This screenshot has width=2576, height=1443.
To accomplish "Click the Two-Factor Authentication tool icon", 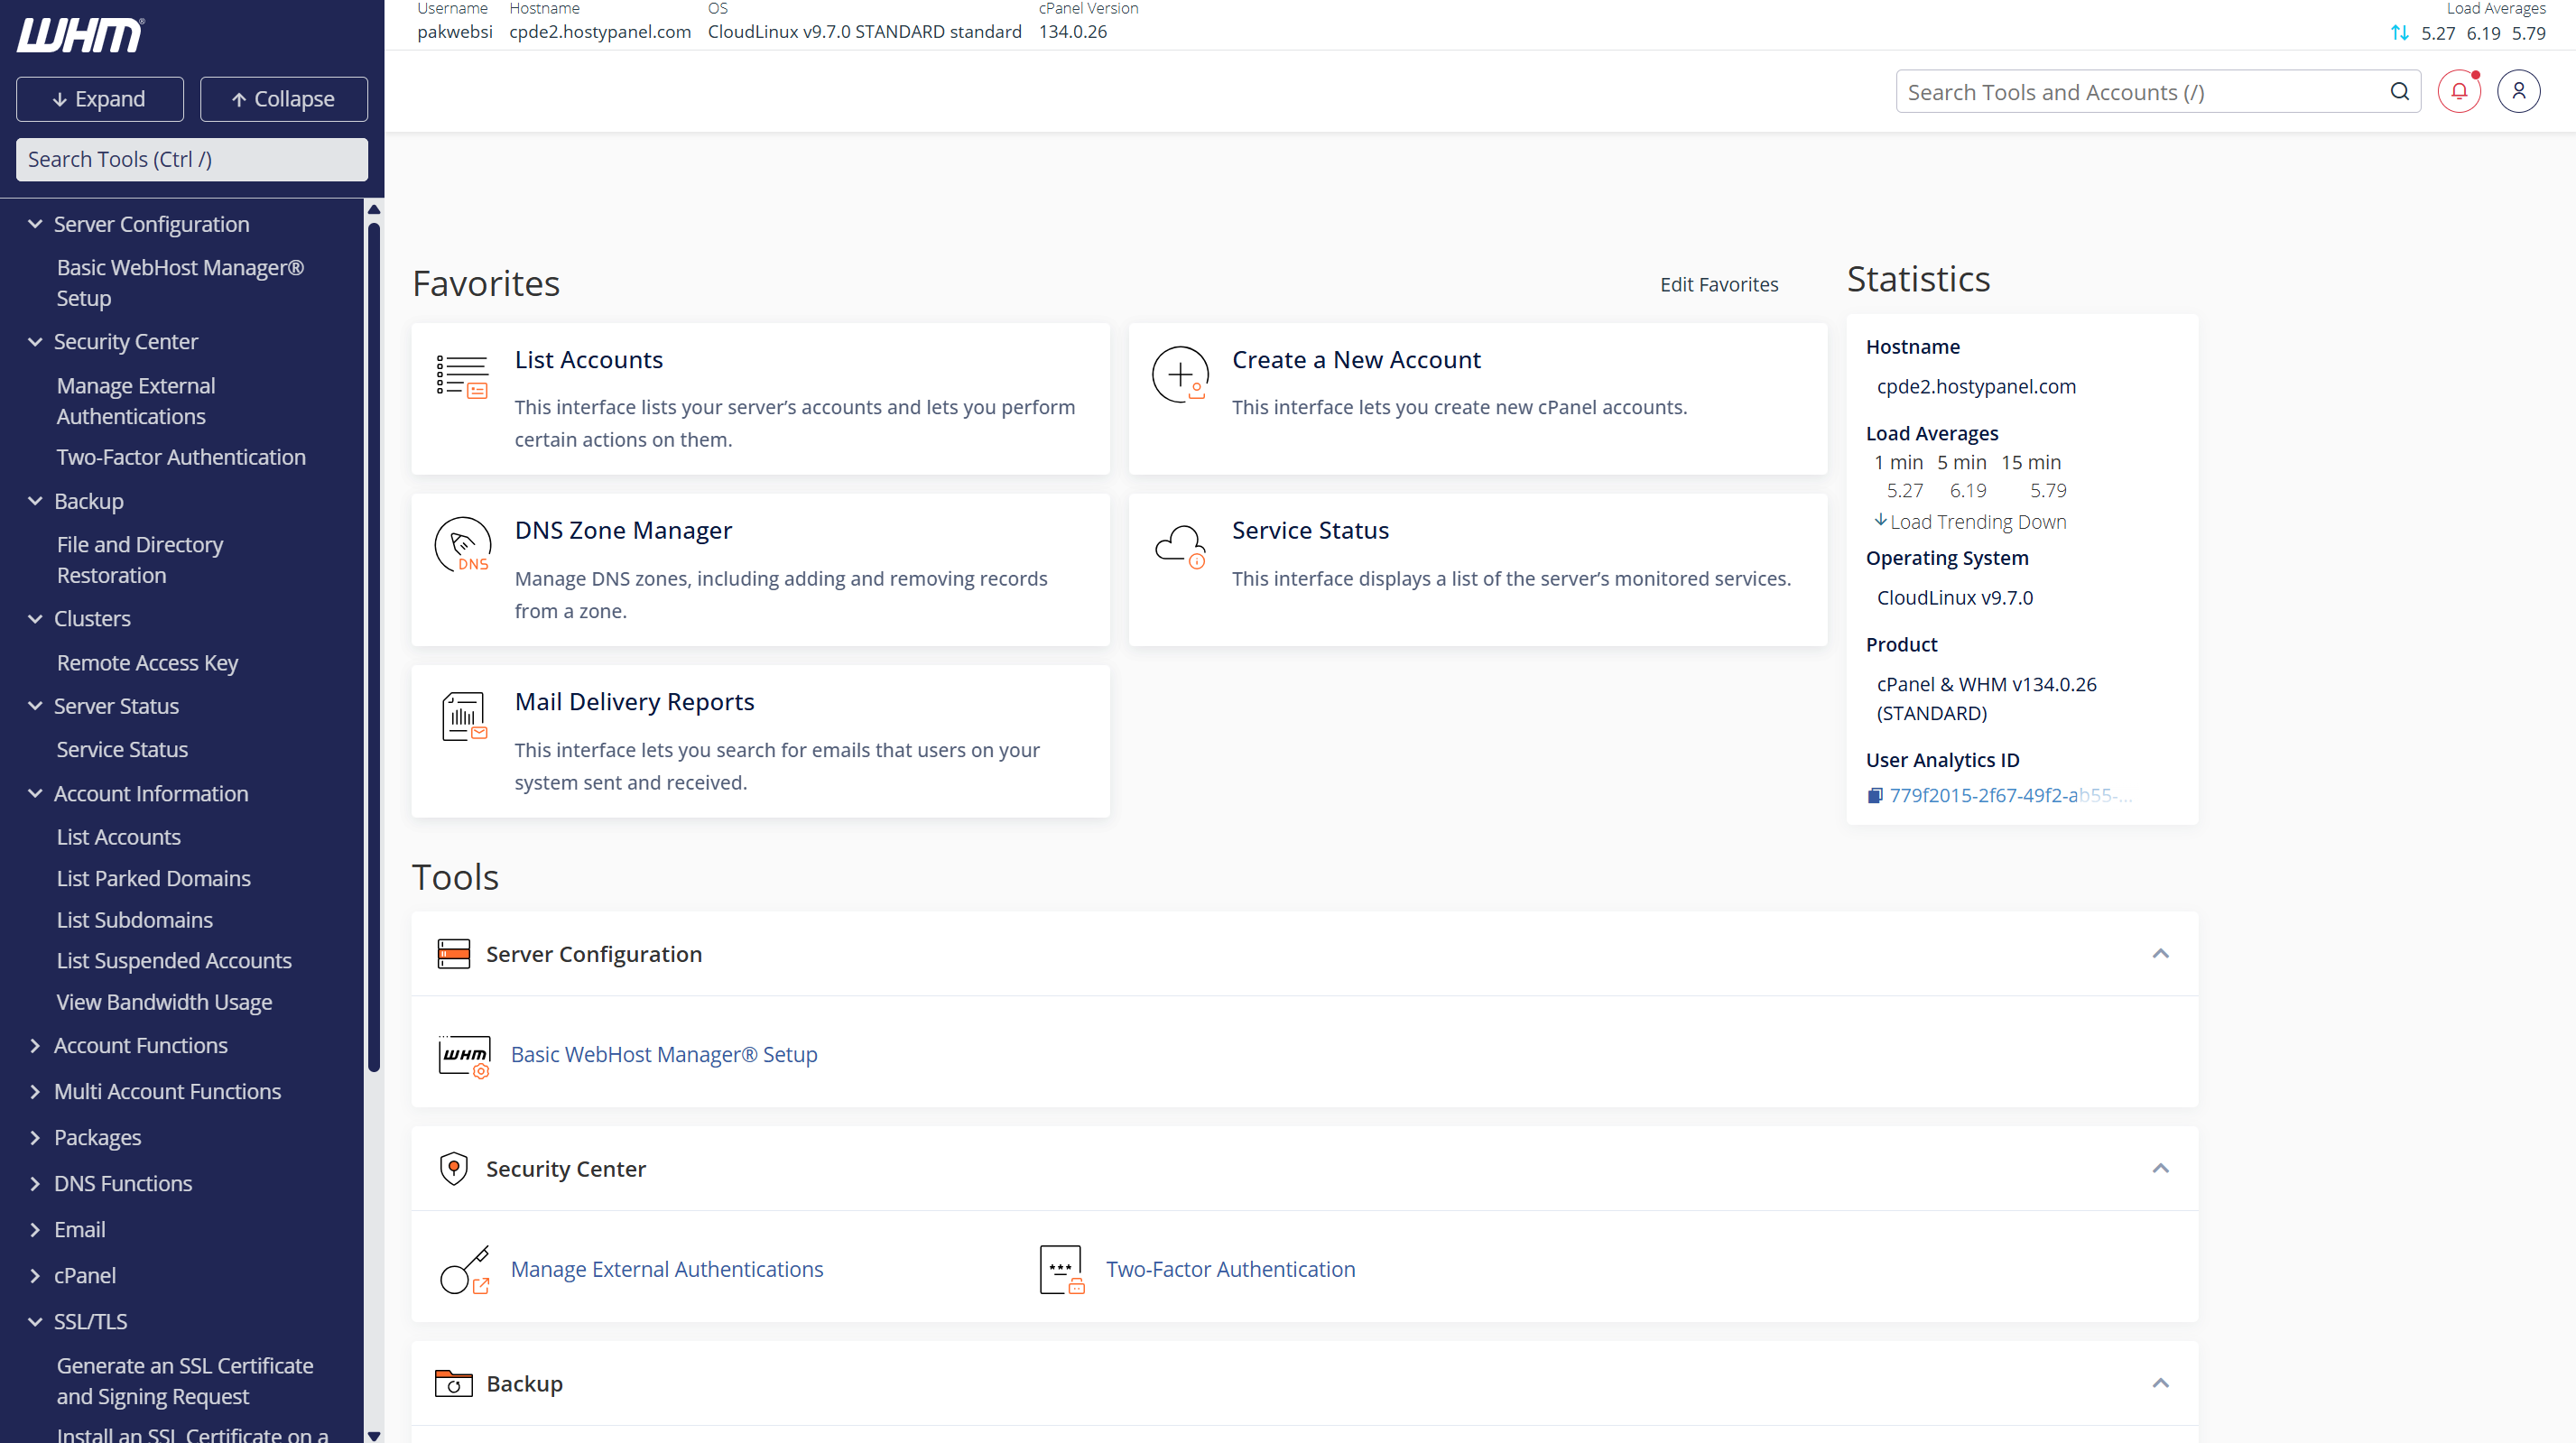I will [1062, 1270].
